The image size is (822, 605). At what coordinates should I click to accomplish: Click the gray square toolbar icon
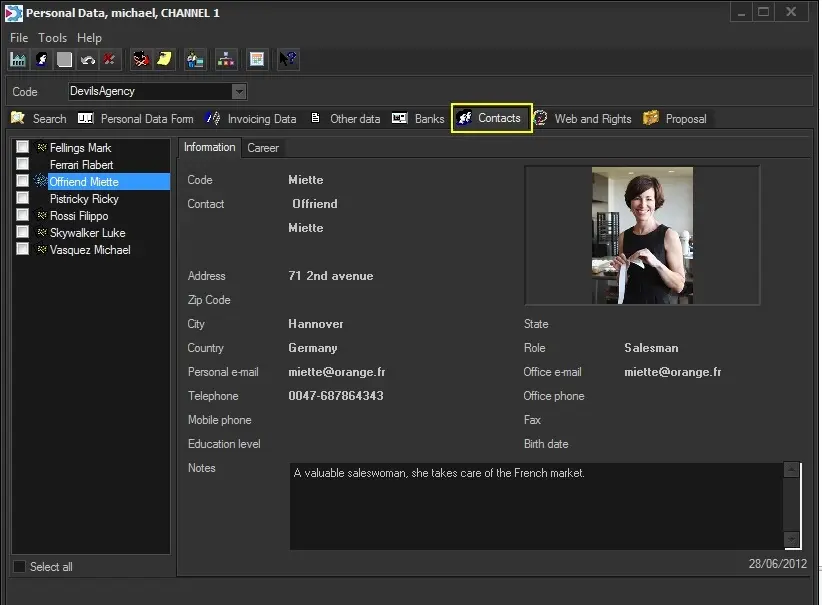[x=65, y=60]
